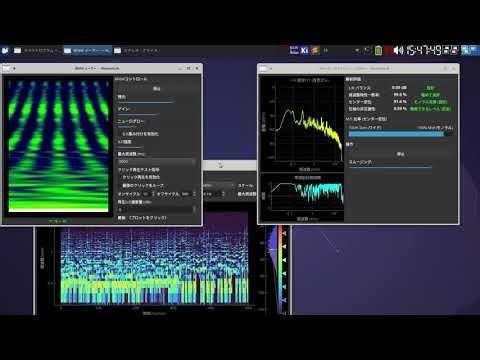The width and height of the screenshot is (480, 360).
Task: Open the volume speaker icon
Action: pos(398,50)
